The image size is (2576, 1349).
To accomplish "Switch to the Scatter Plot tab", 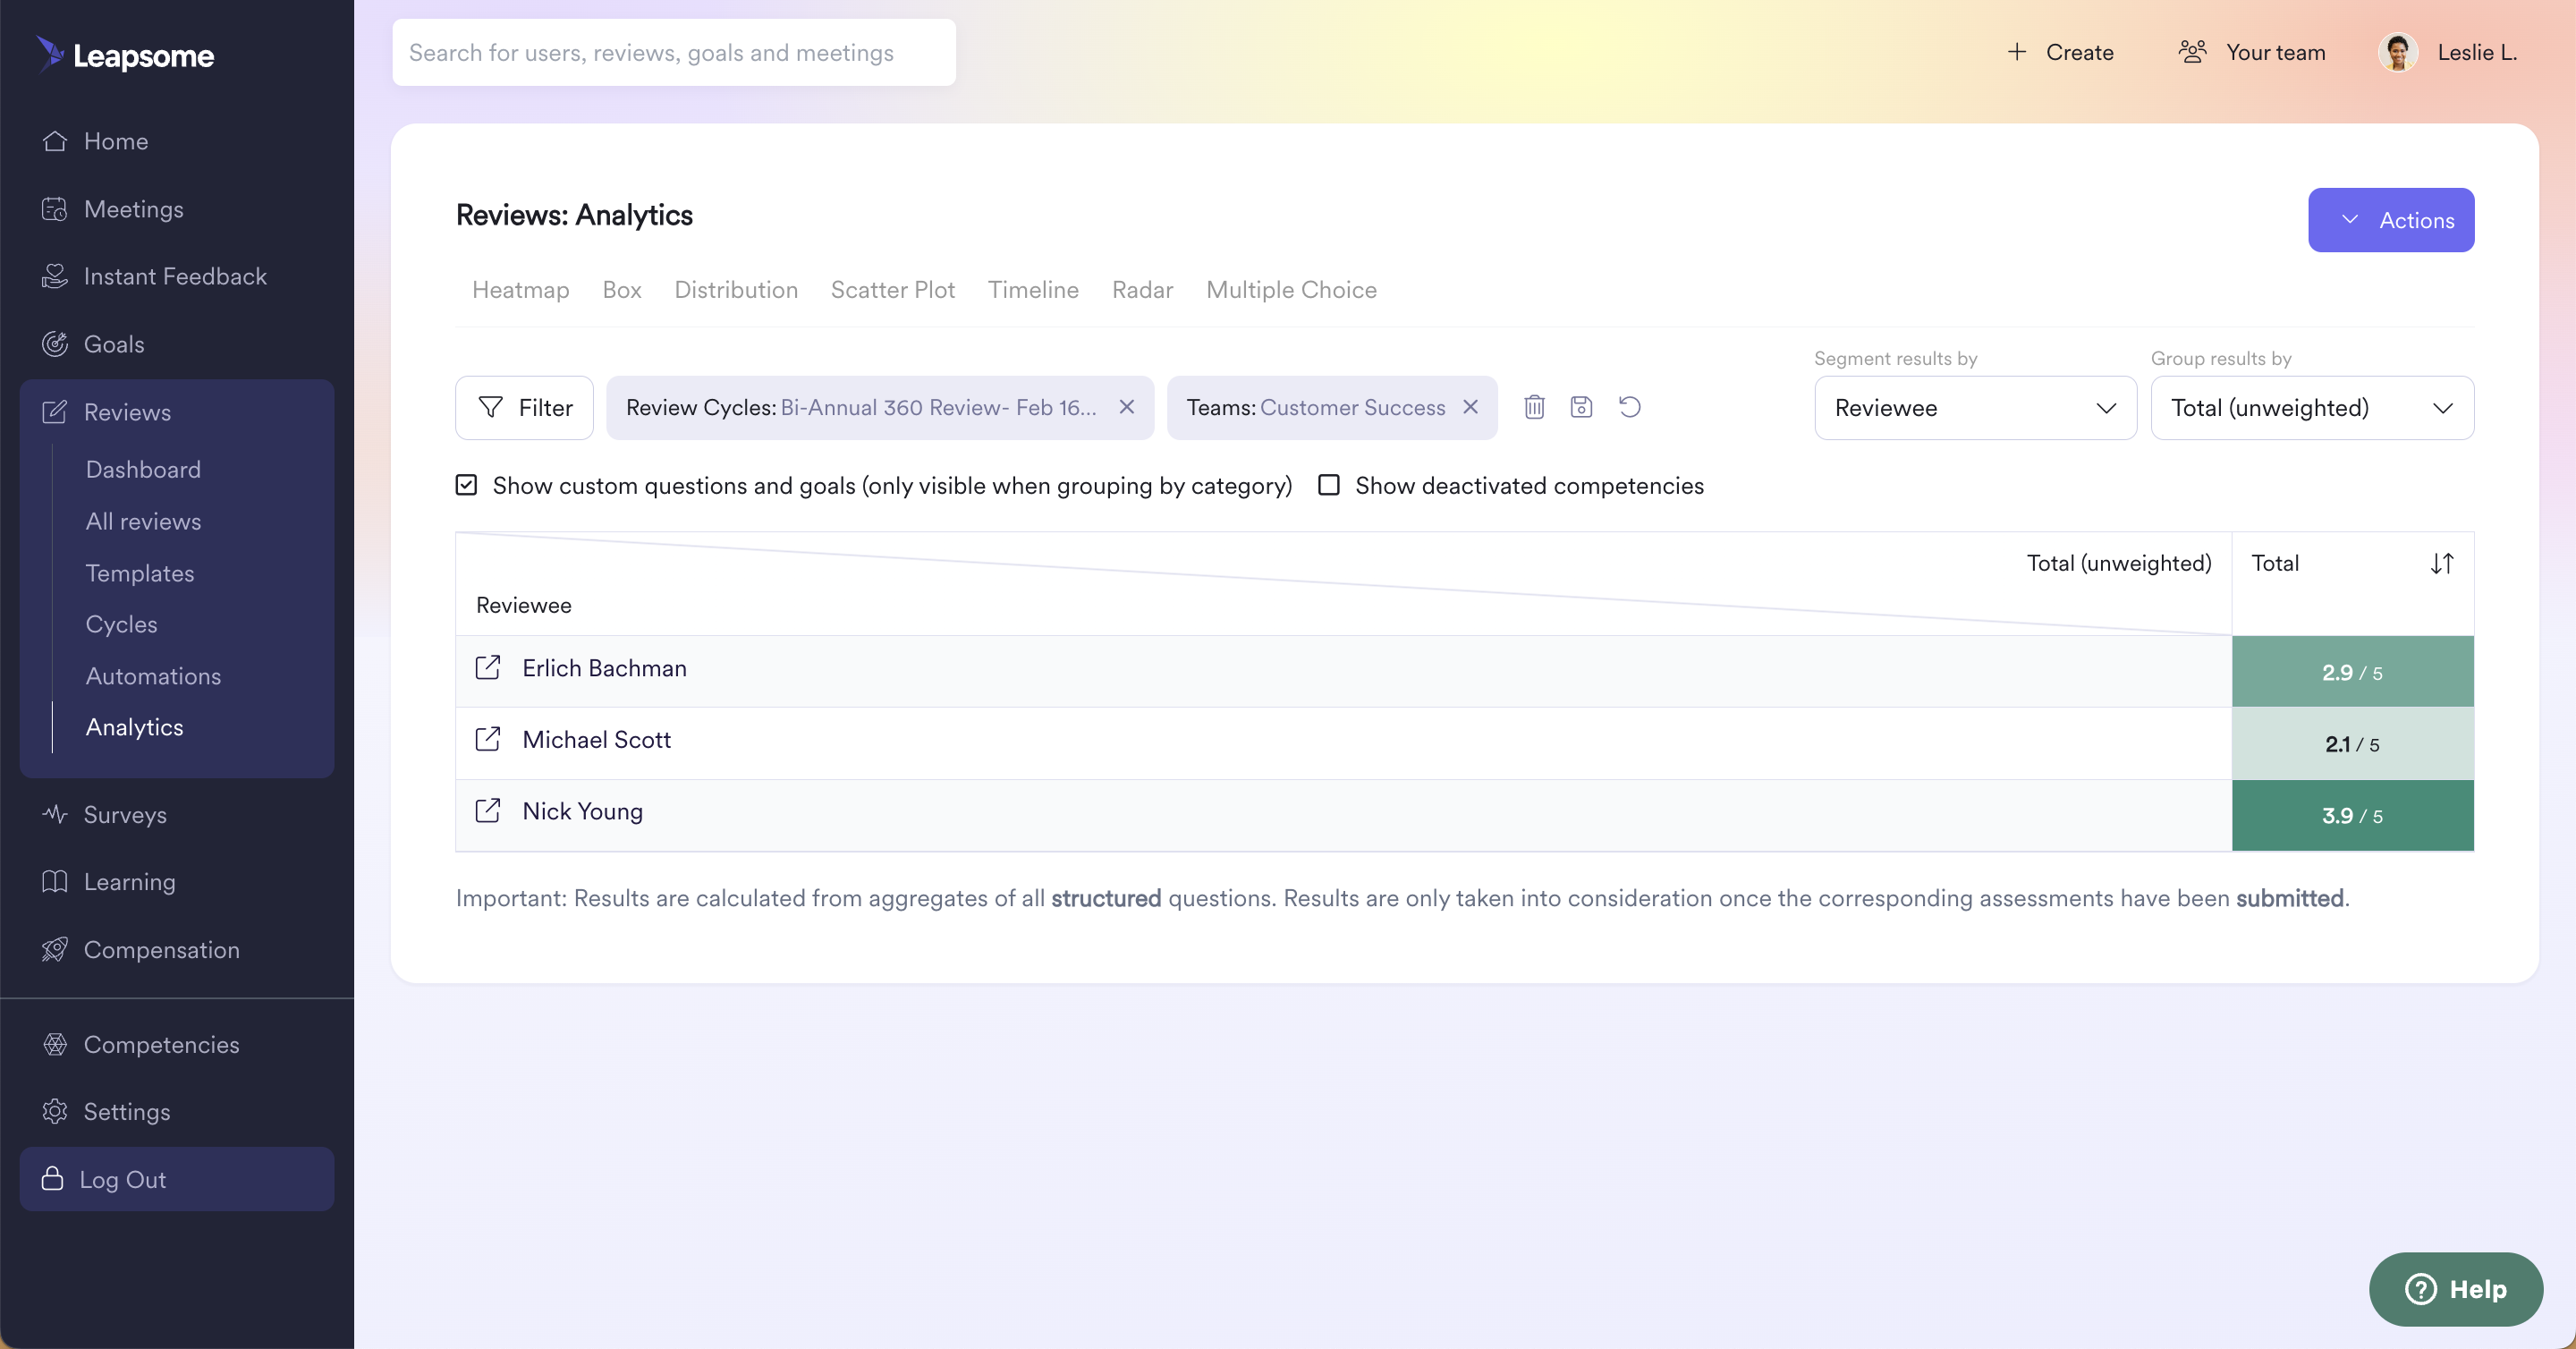I will point(892,290).
